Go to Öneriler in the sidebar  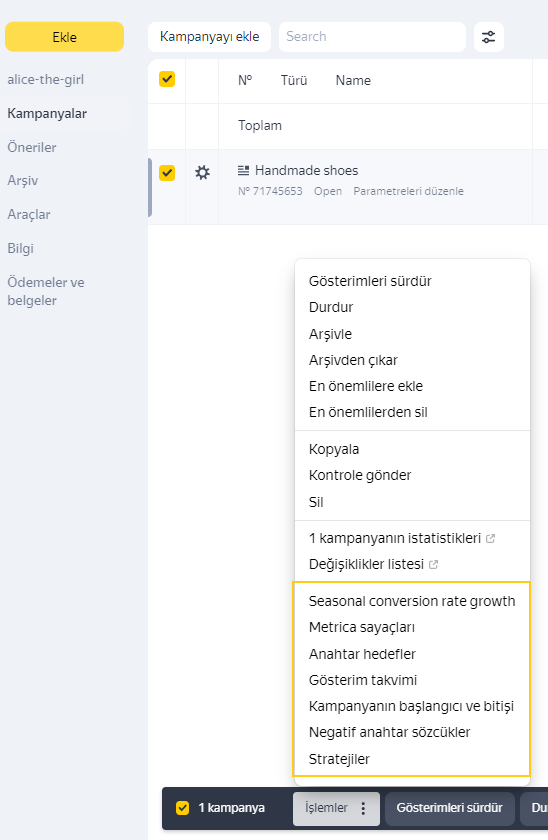pos(32,147)
